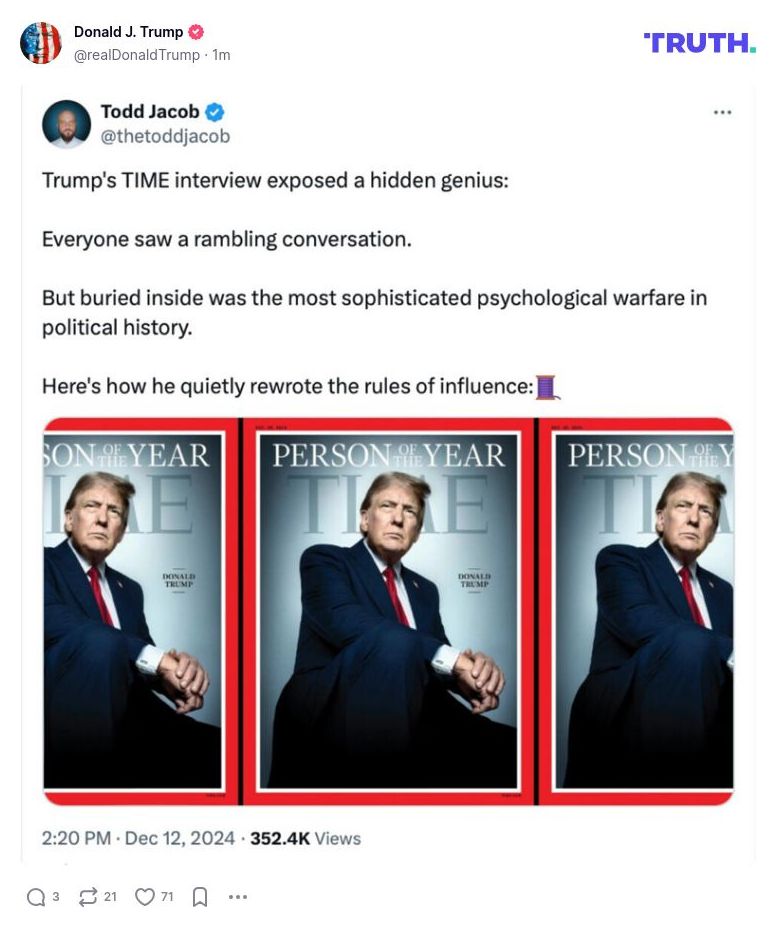Open the embedded post's options menu
This screenshot has height=927, width=777.
coord(722,113)
